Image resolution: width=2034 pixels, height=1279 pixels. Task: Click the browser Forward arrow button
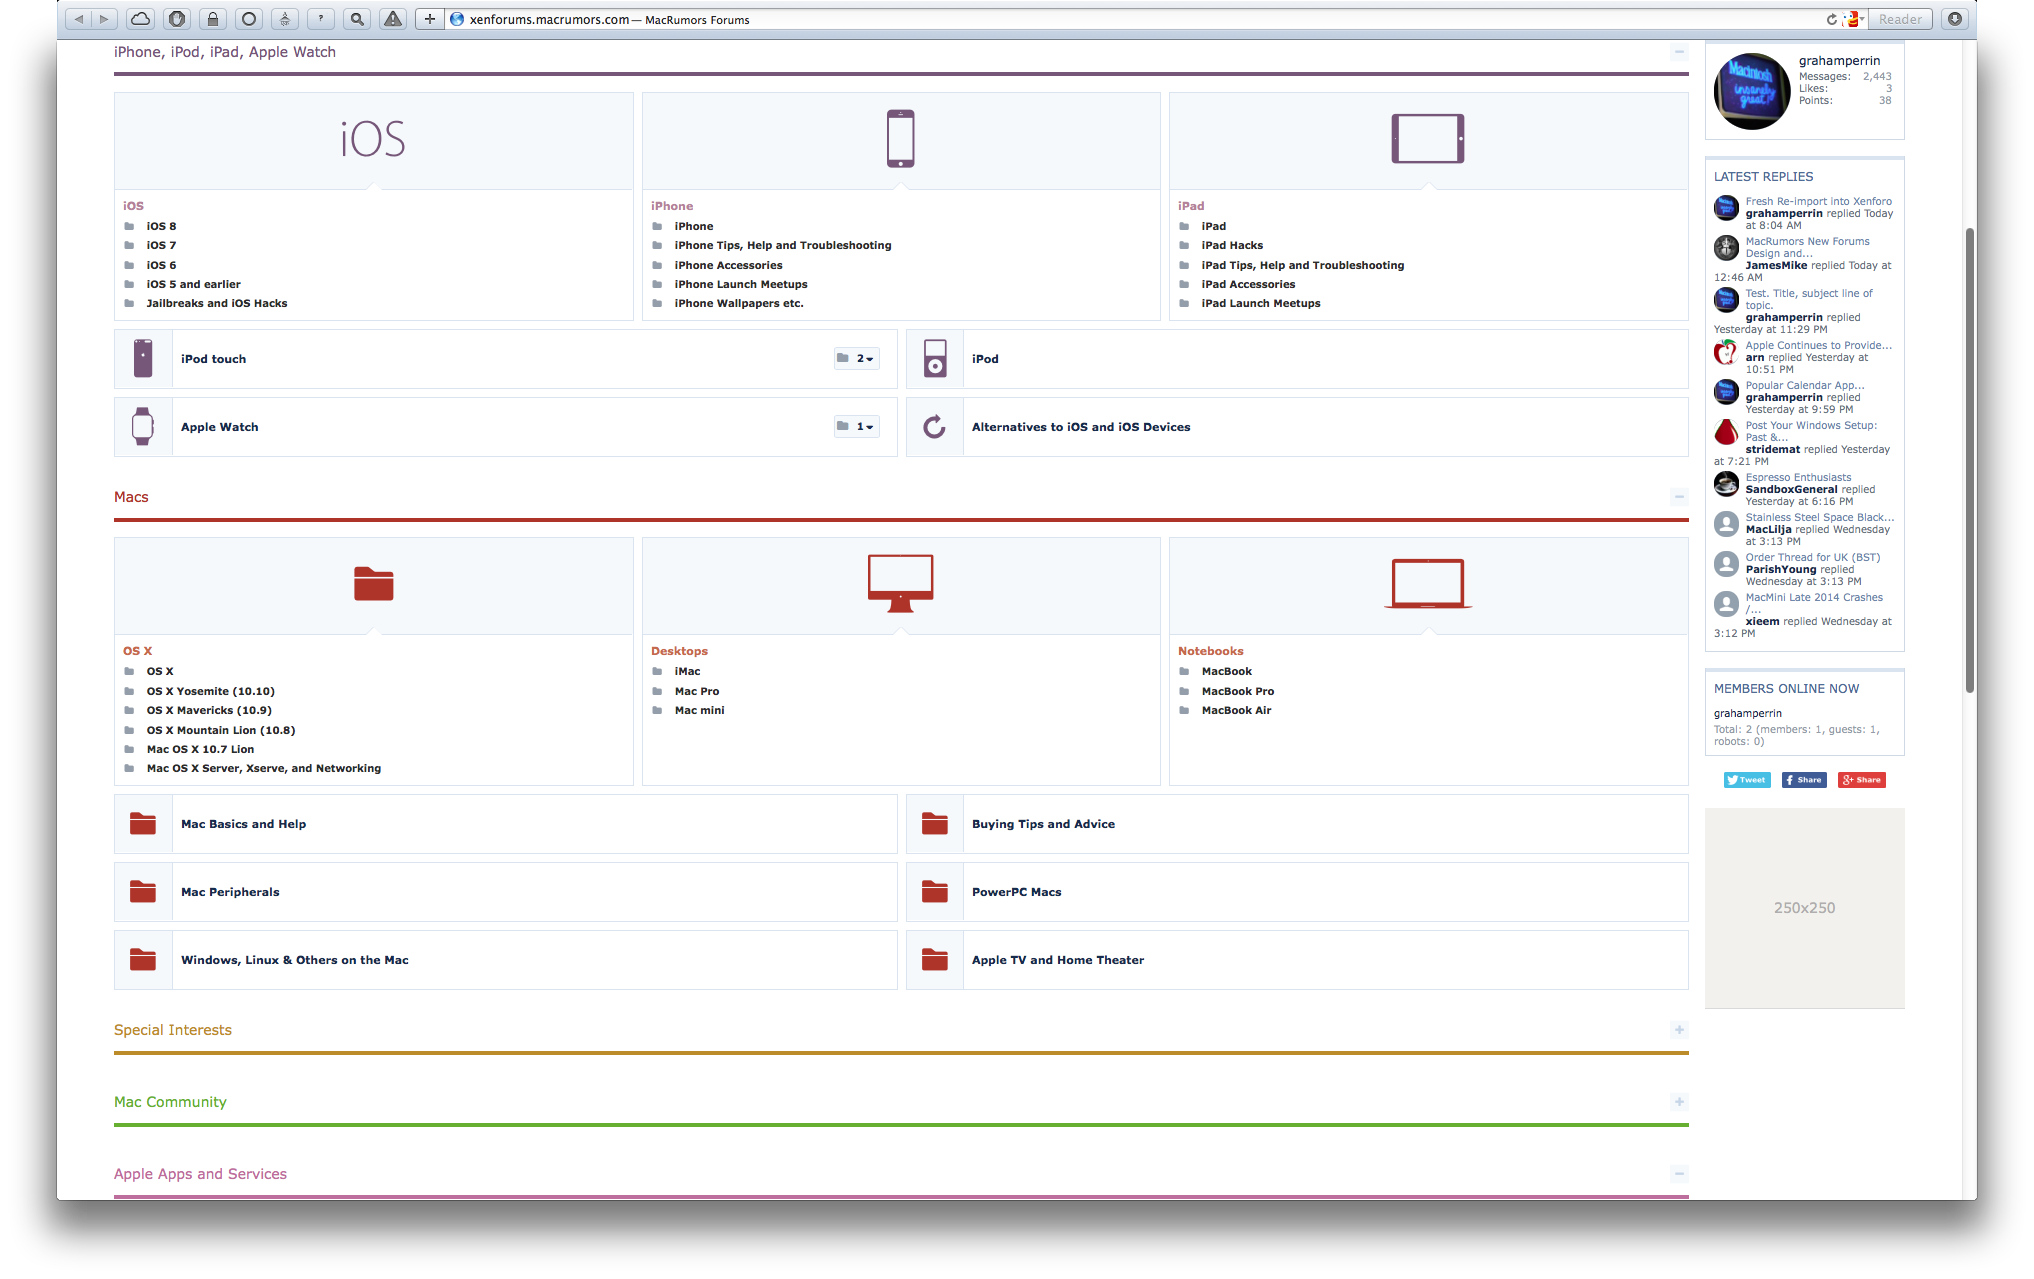tap(104, 19)
